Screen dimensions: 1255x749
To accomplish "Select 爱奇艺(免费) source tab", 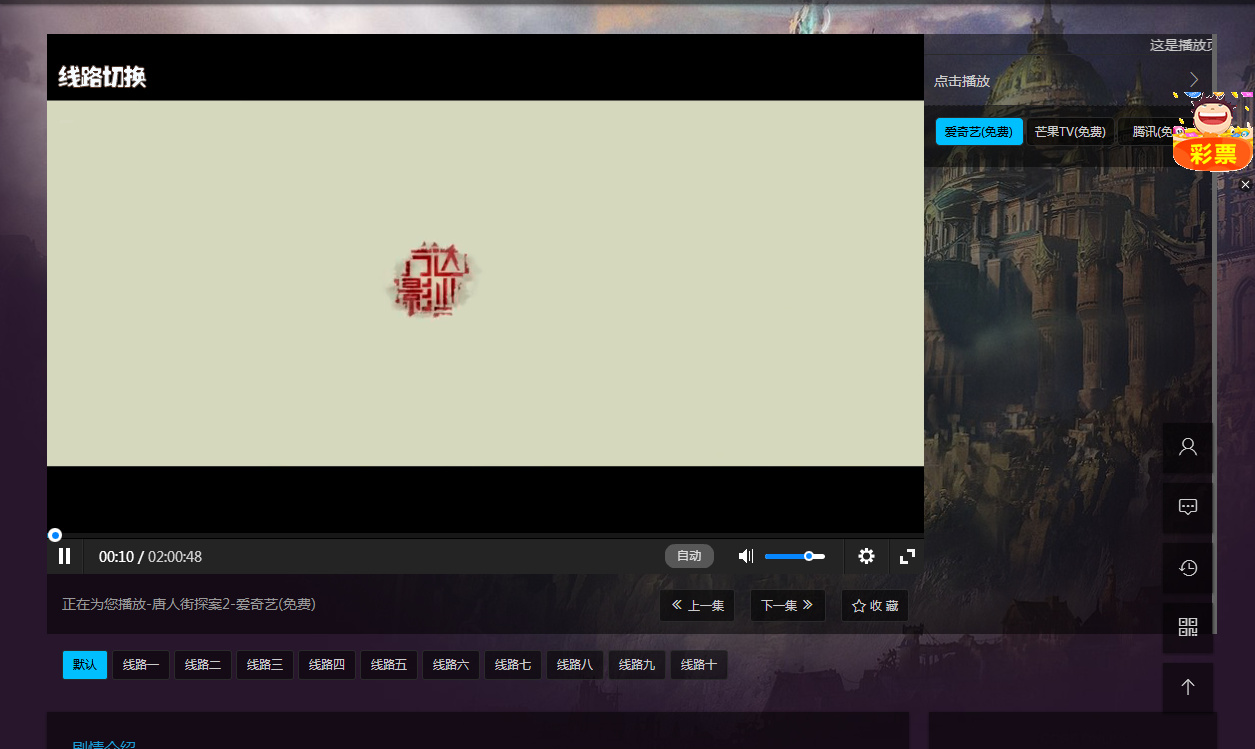I will point(979,132).
